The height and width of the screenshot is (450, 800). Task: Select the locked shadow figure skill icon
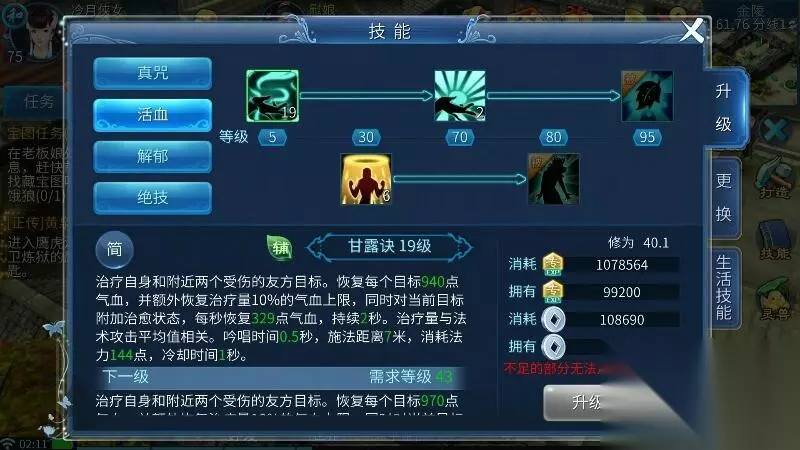click(x=554, y=179)
